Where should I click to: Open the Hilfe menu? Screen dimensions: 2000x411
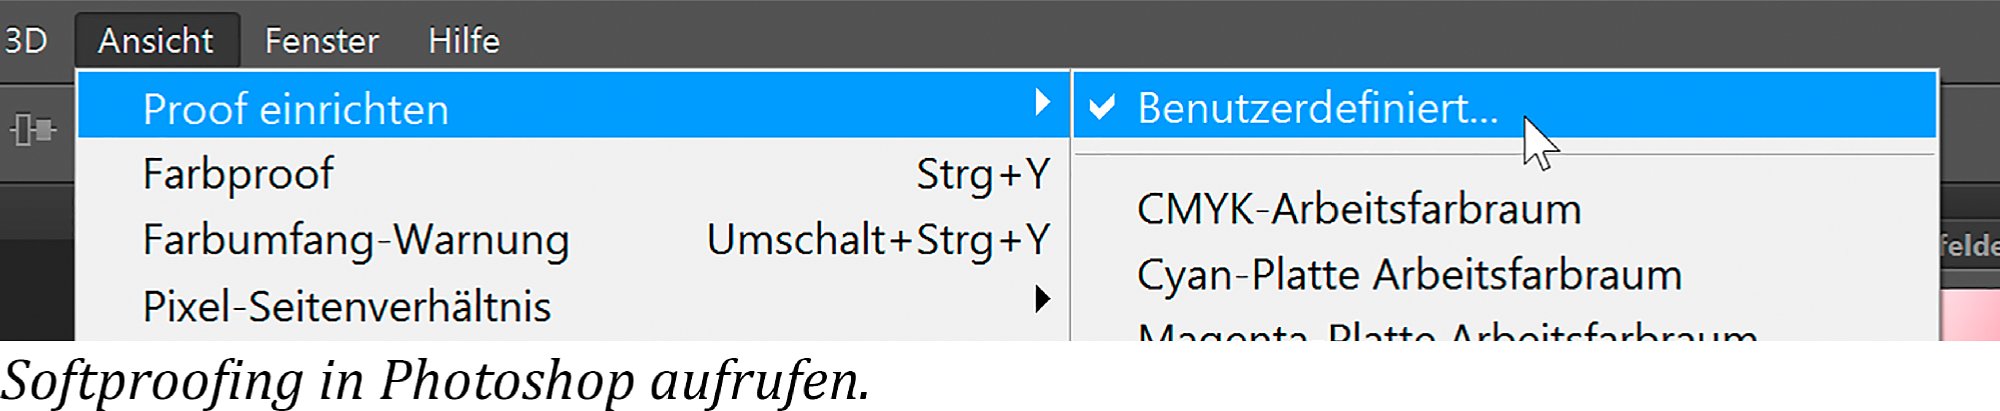463,41
